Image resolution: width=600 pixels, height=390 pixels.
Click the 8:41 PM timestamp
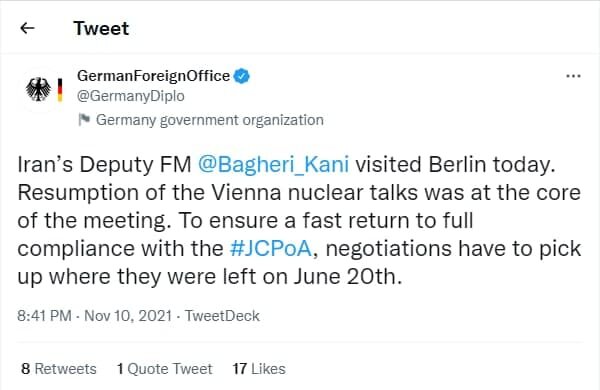(x=44, y=316)
